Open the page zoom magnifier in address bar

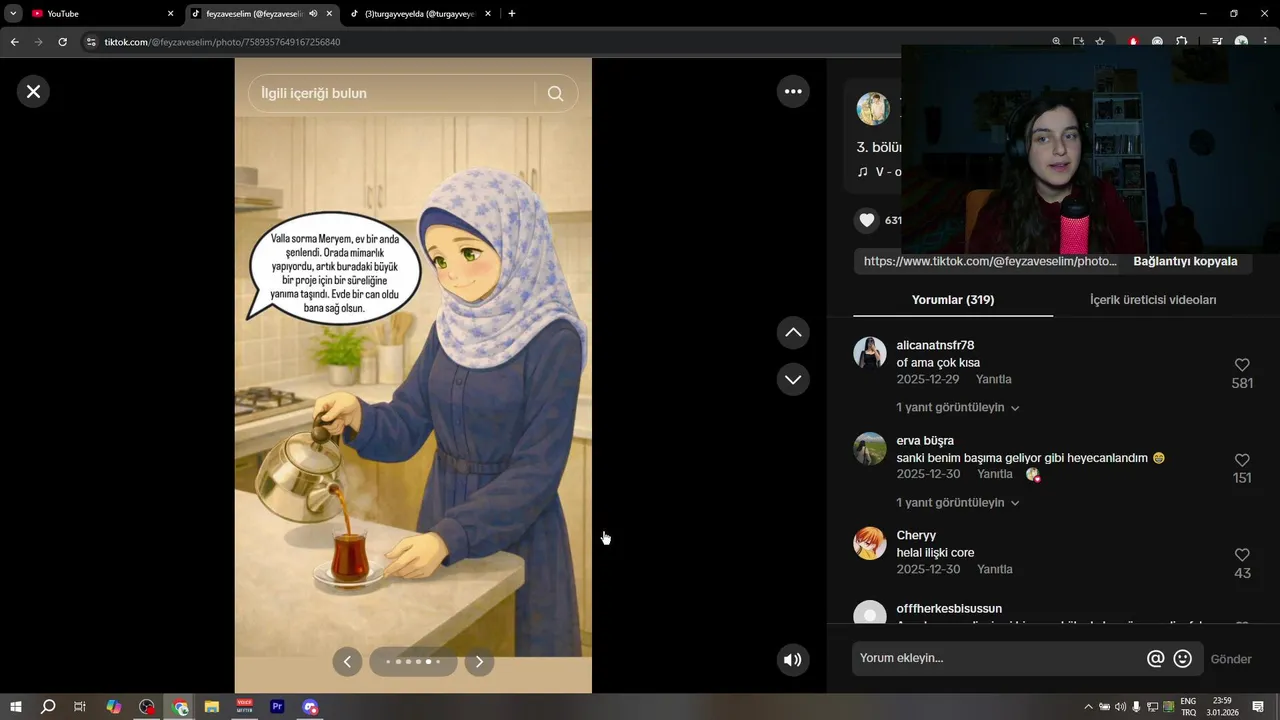tap(1056, 42)
